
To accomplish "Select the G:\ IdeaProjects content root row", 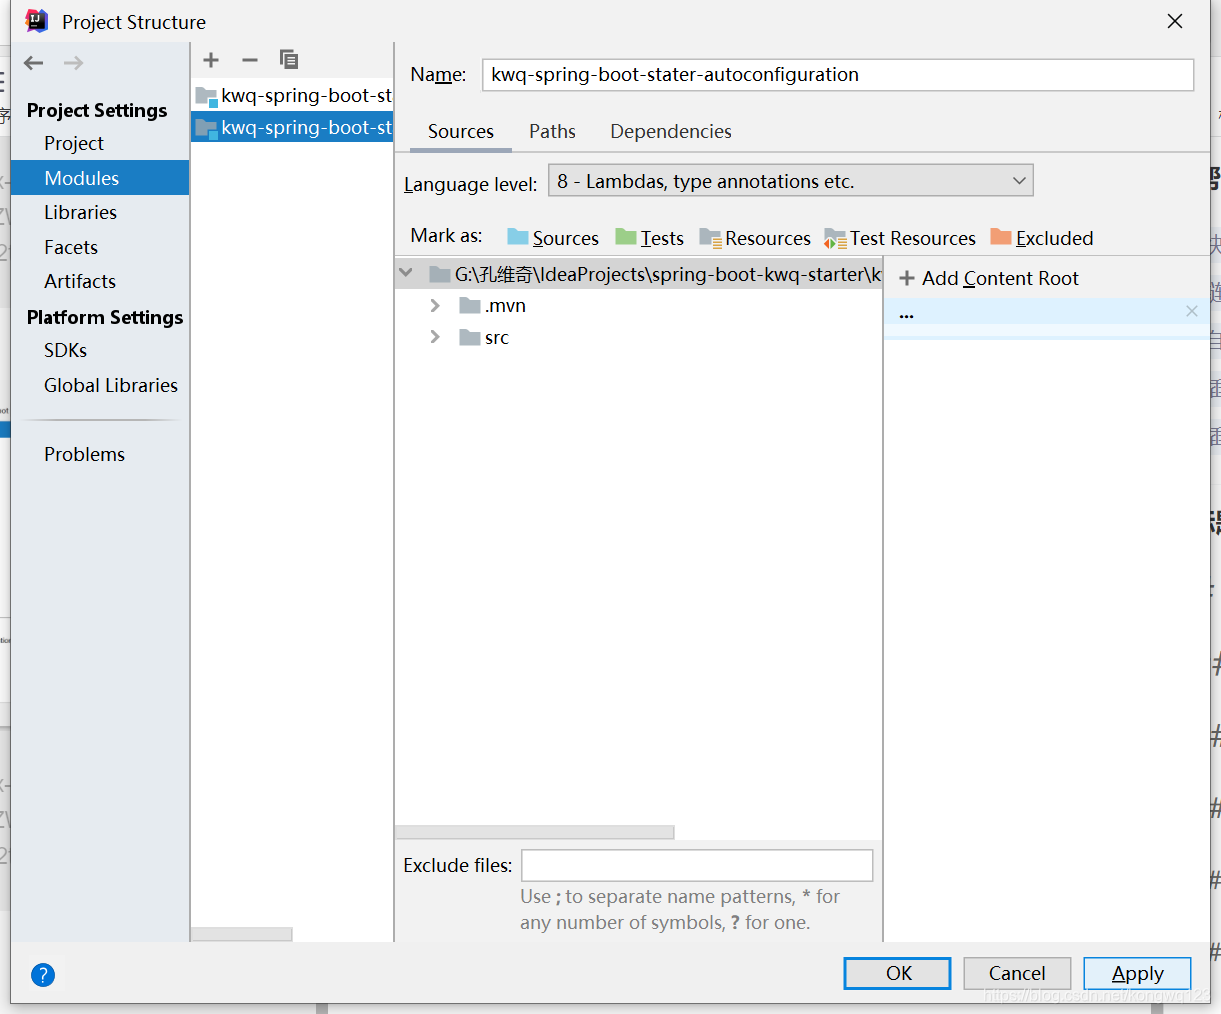I will 638,274.
